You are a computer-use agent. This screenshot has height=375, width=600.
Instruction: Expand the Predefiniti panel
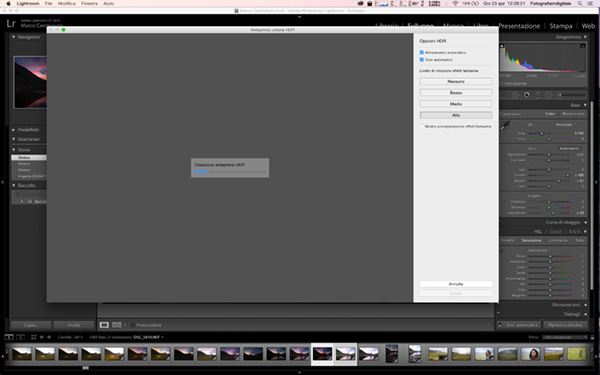point(14,130)
